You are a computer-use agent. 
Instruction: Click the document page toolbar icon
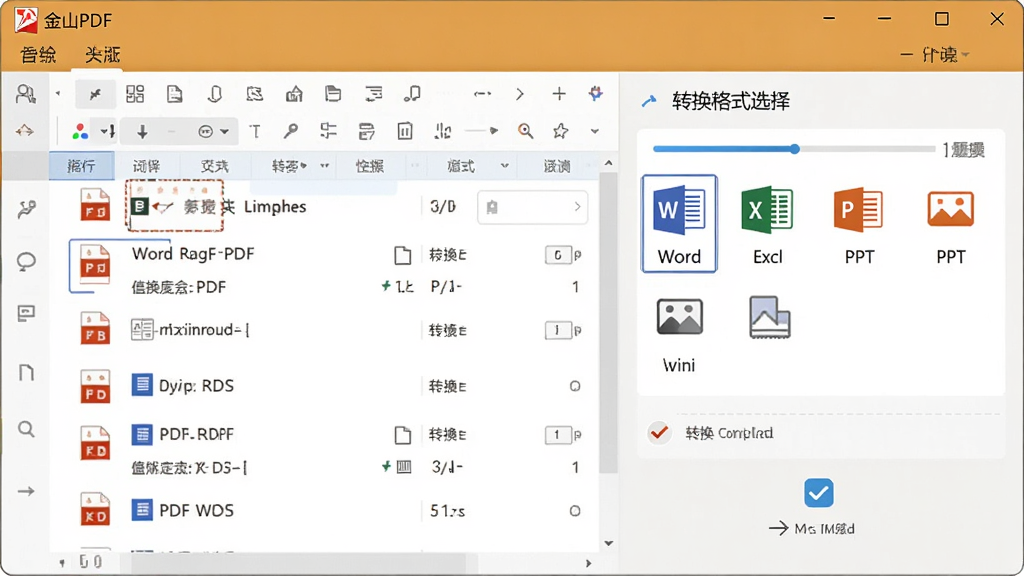(x=174, y=94)
